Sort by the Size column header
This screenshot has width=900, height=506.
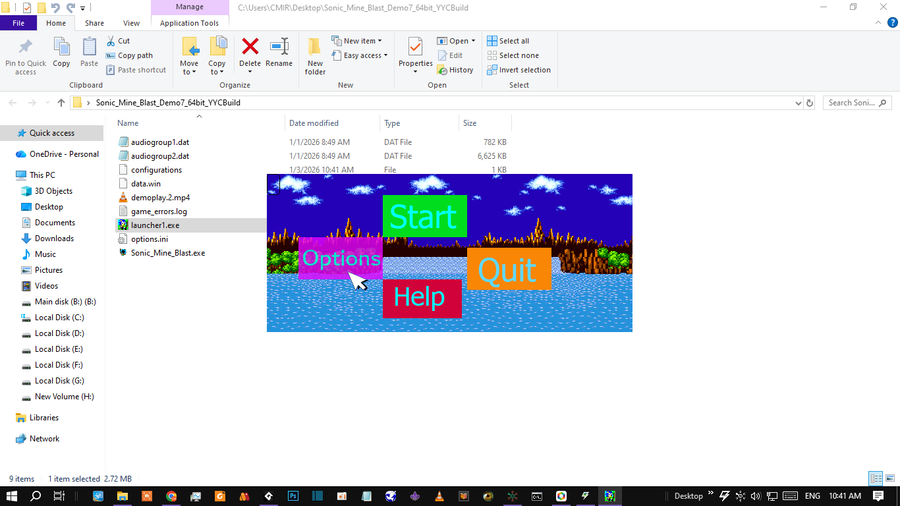pyautogui.click(x=470, y=123)
